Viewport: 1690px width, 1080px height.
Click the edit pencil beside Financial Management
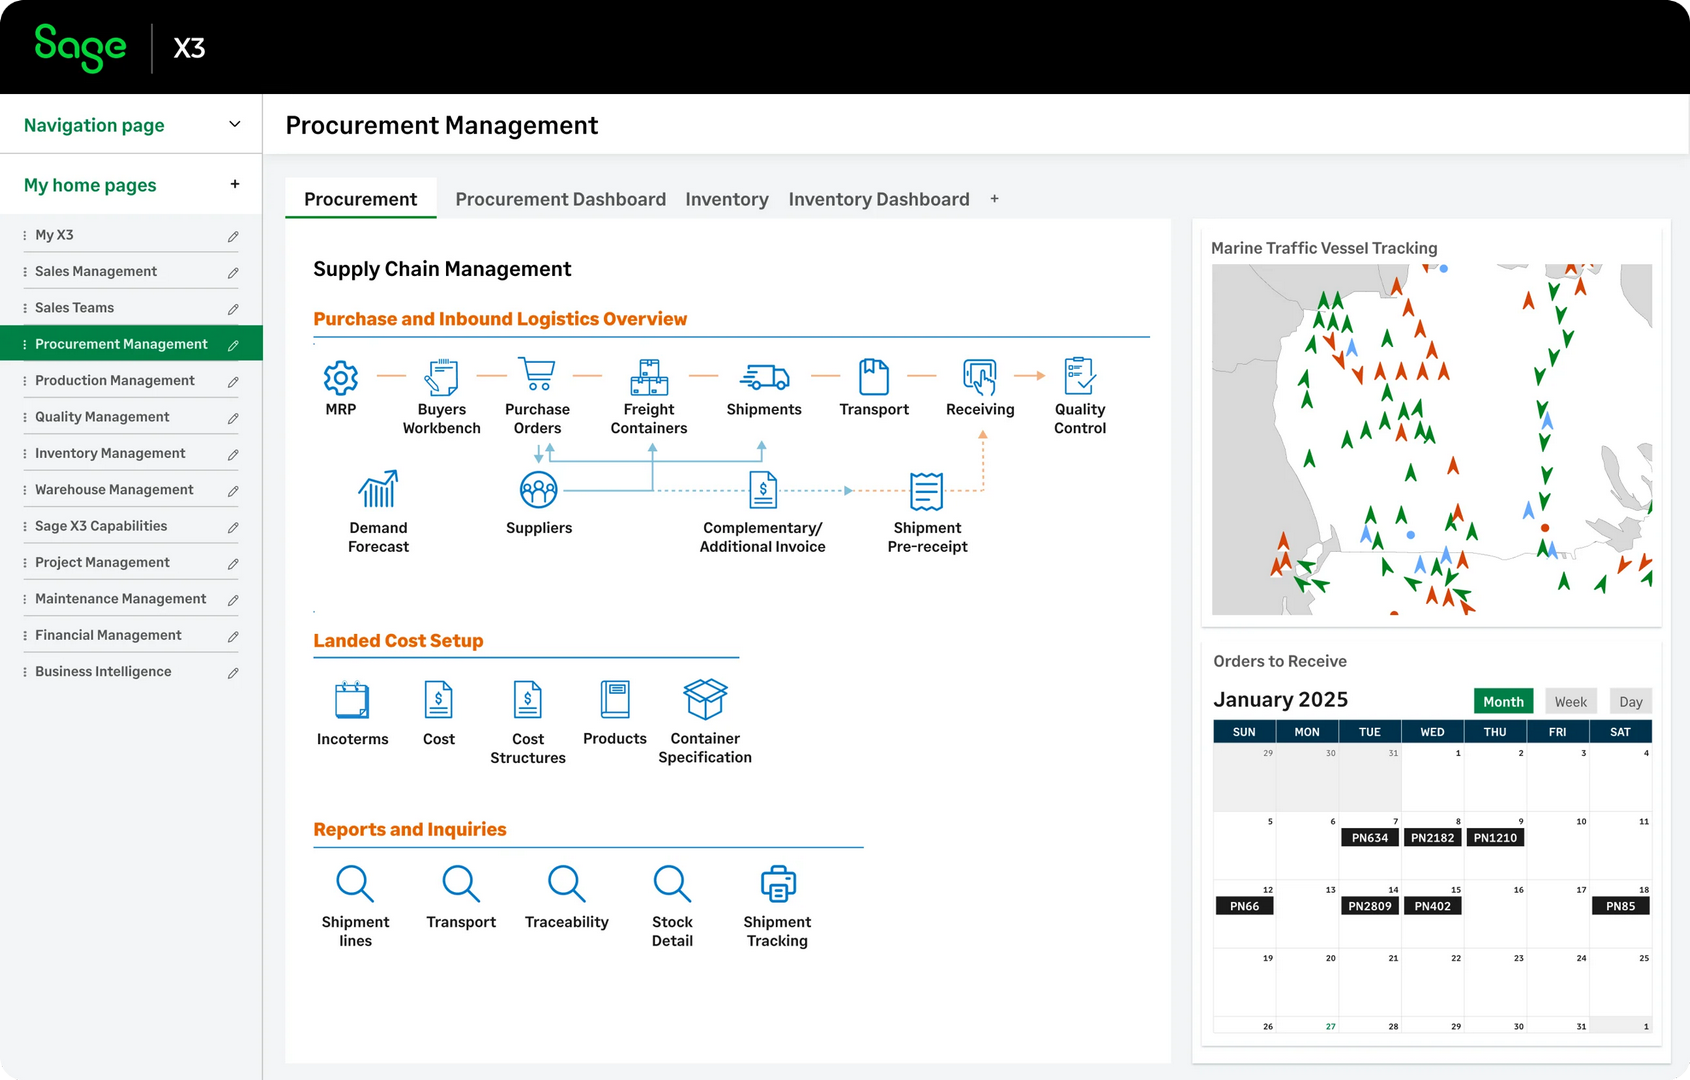pyautogui.click(x=233, y=636)
